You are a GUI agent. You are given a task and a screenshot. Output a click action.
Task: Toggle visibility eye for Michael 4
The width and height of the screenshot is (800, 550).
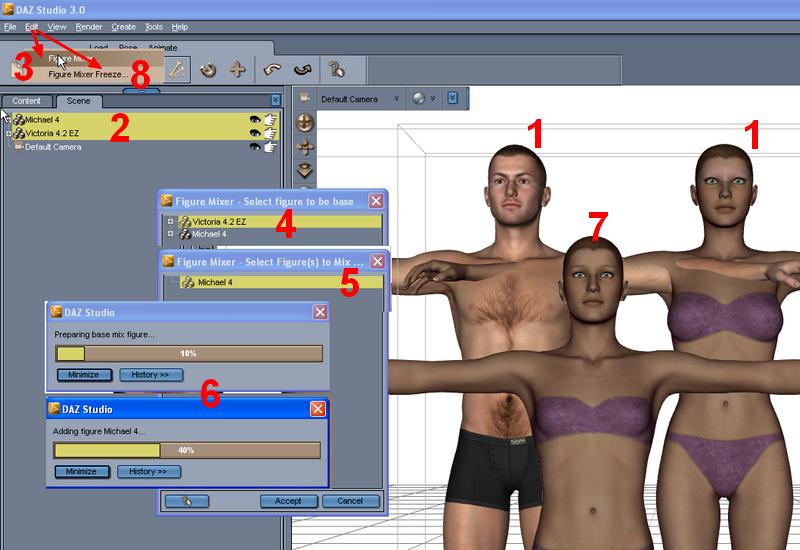pos(255,119)
